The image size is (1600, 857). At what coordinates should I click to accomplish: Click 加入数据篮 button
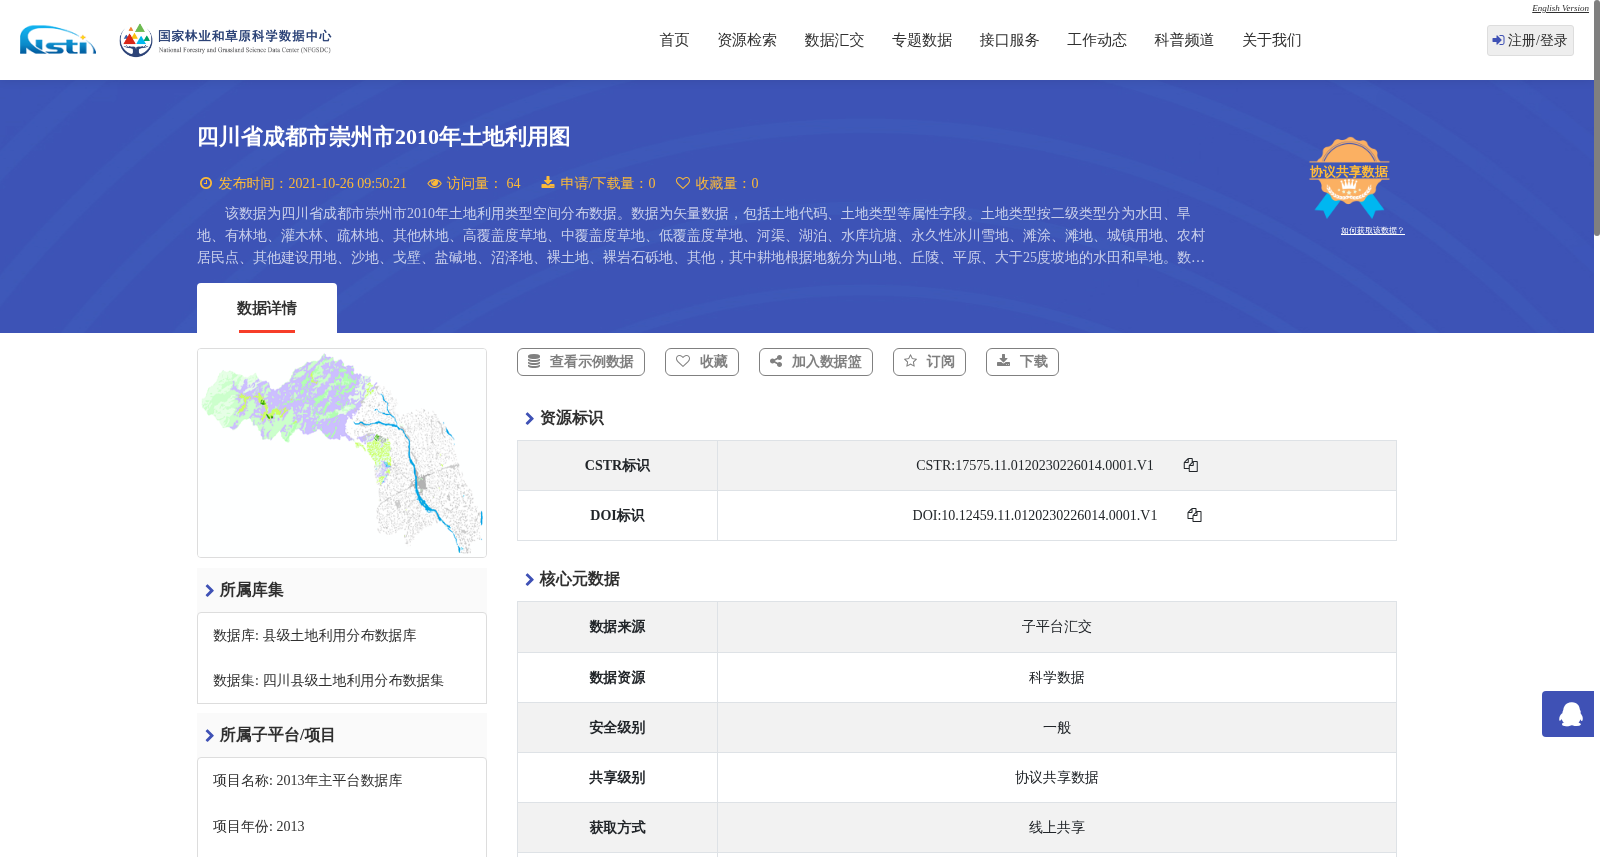pos(816,362)
